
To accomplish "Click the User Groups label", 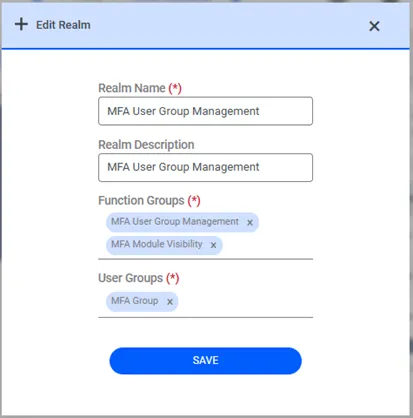I will point(131,278).
